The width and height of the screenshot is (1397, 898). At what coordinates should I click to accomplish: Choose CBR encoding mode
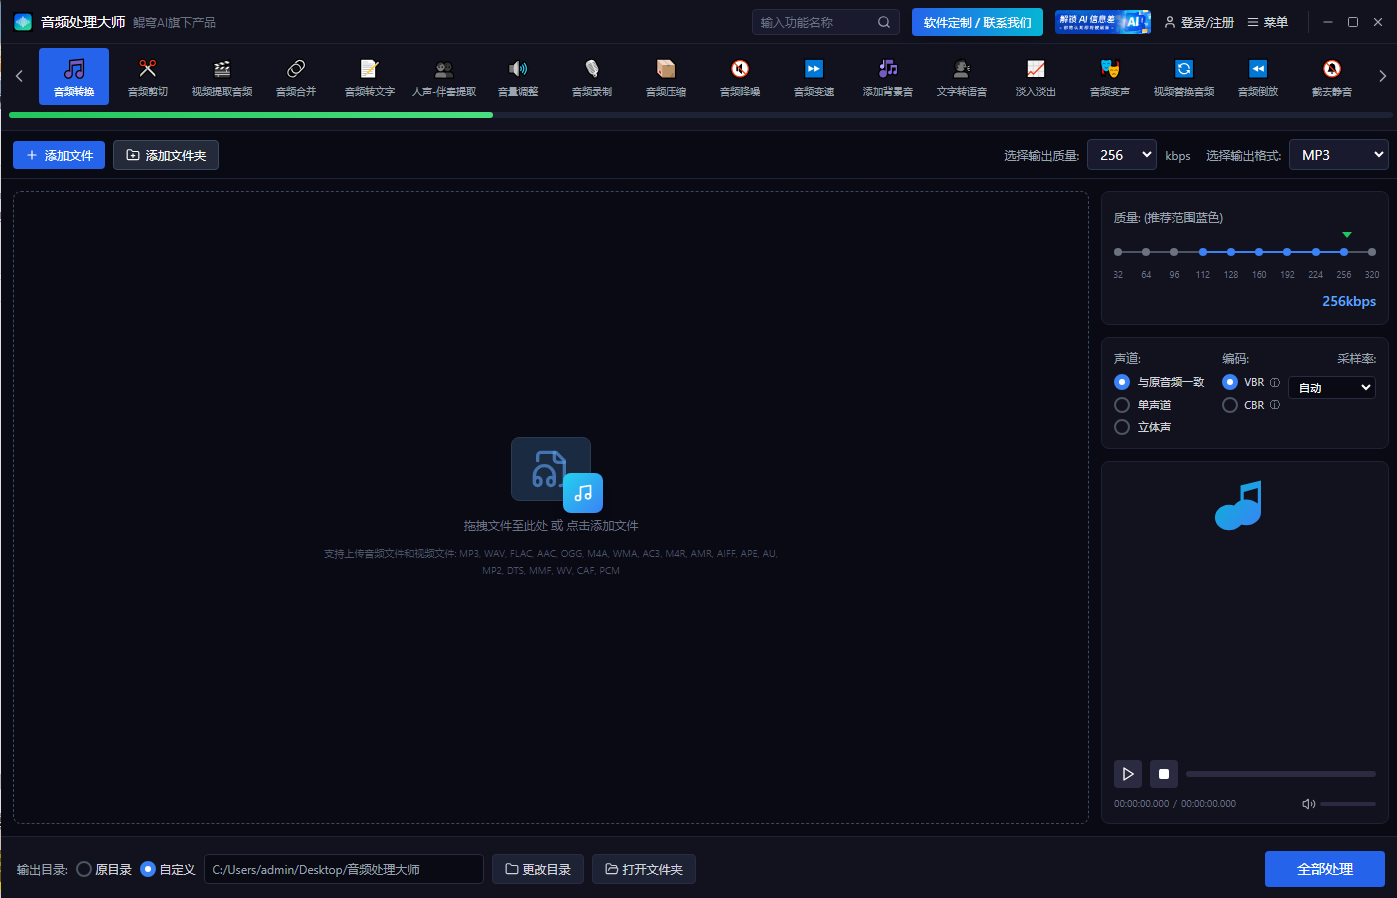(1230, 405)
